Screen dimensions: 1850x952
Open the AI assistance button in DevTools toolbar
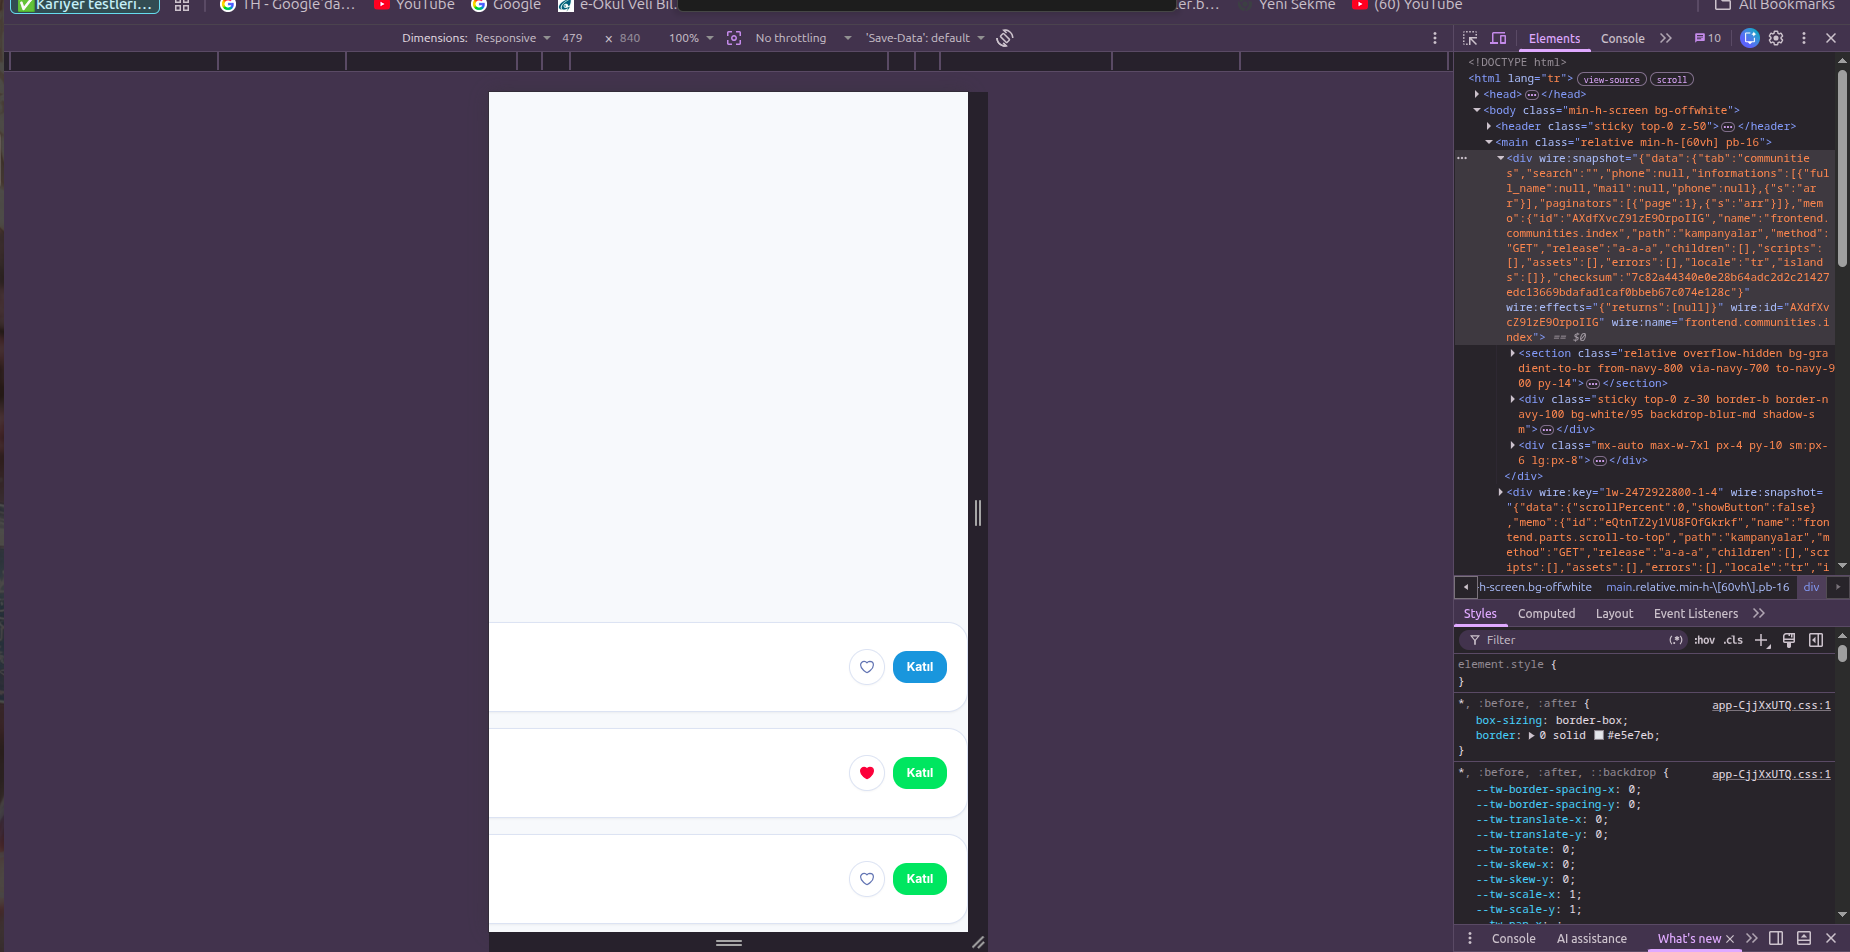1749,38
